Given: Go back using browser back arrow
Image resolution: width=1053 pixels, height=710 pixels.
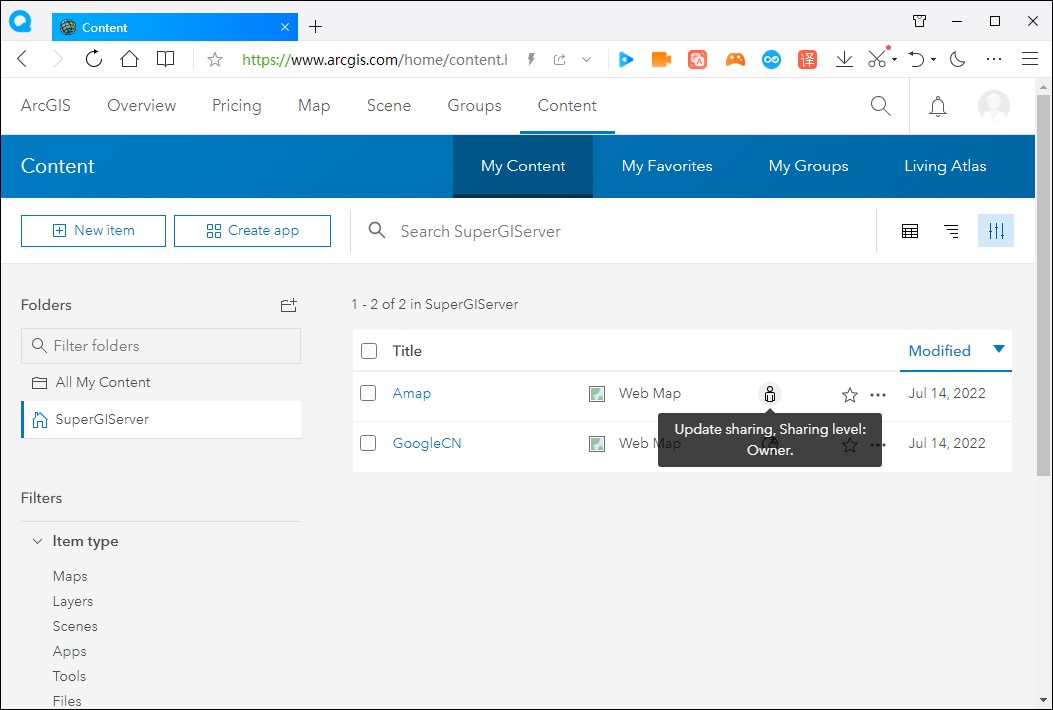Looking at the screenshot, I should coord(22,59).
